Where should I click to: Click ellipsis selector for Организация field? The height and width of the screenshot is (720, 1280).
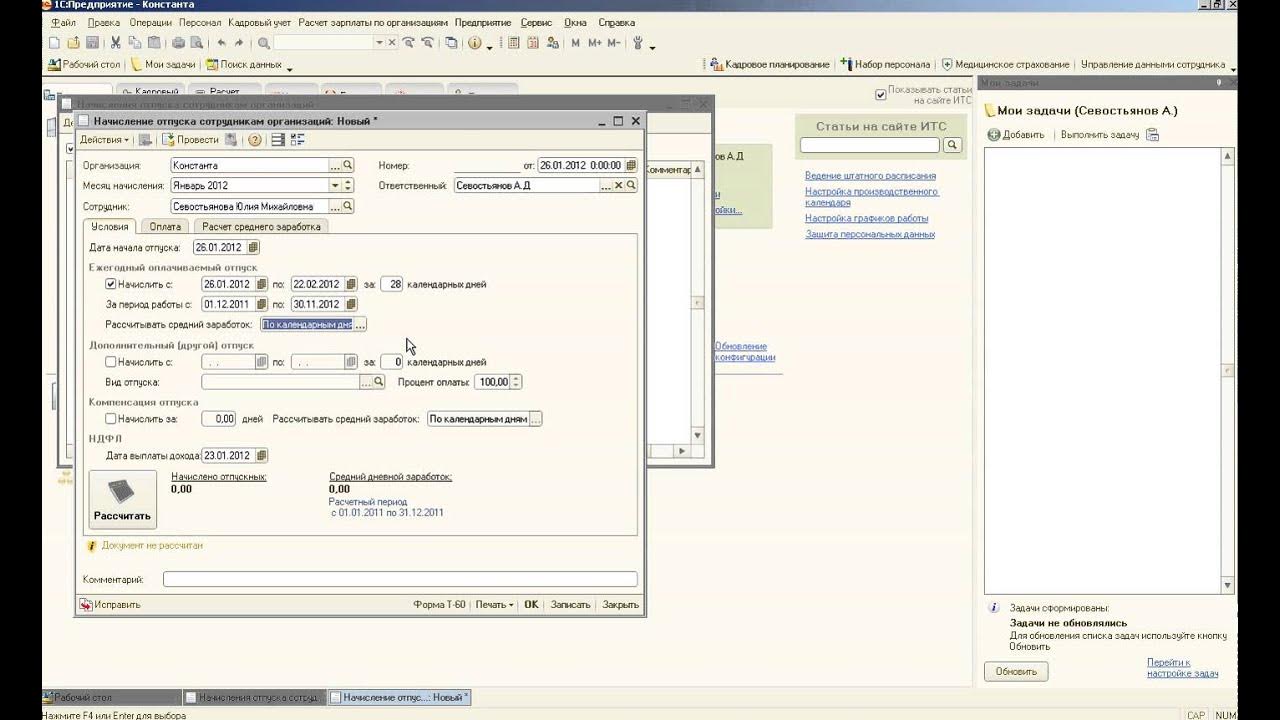click(335, 165)
